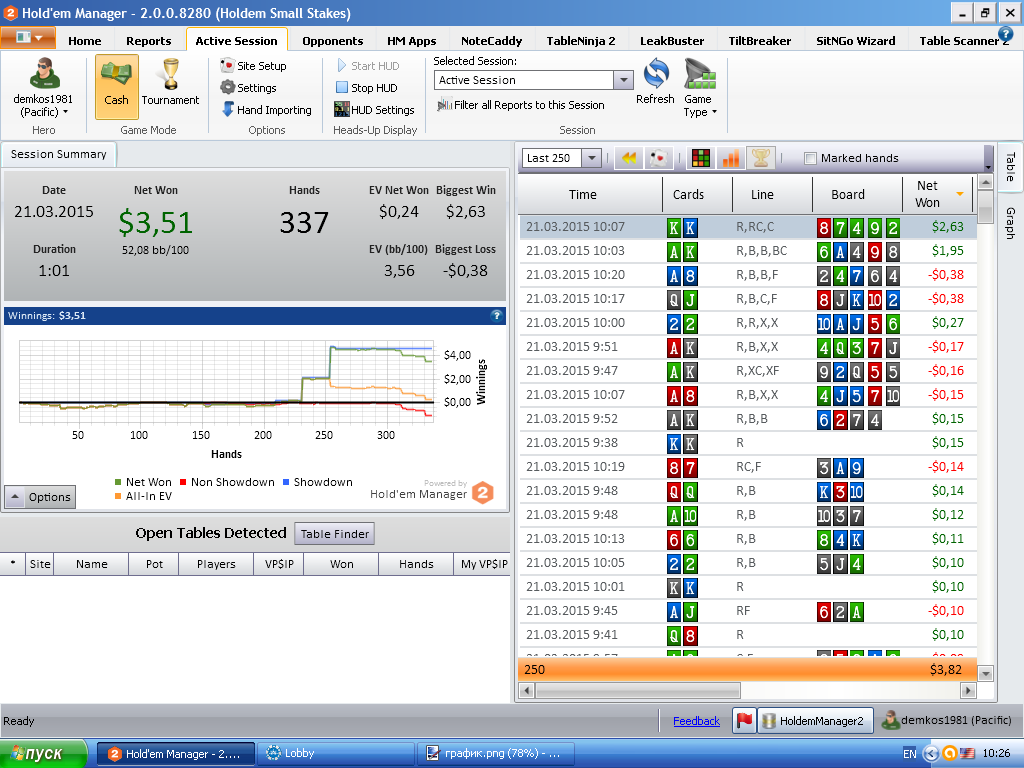
Task: Click the red flag icon in status bar
Action: pyautogui.click(x=744, y=720)
